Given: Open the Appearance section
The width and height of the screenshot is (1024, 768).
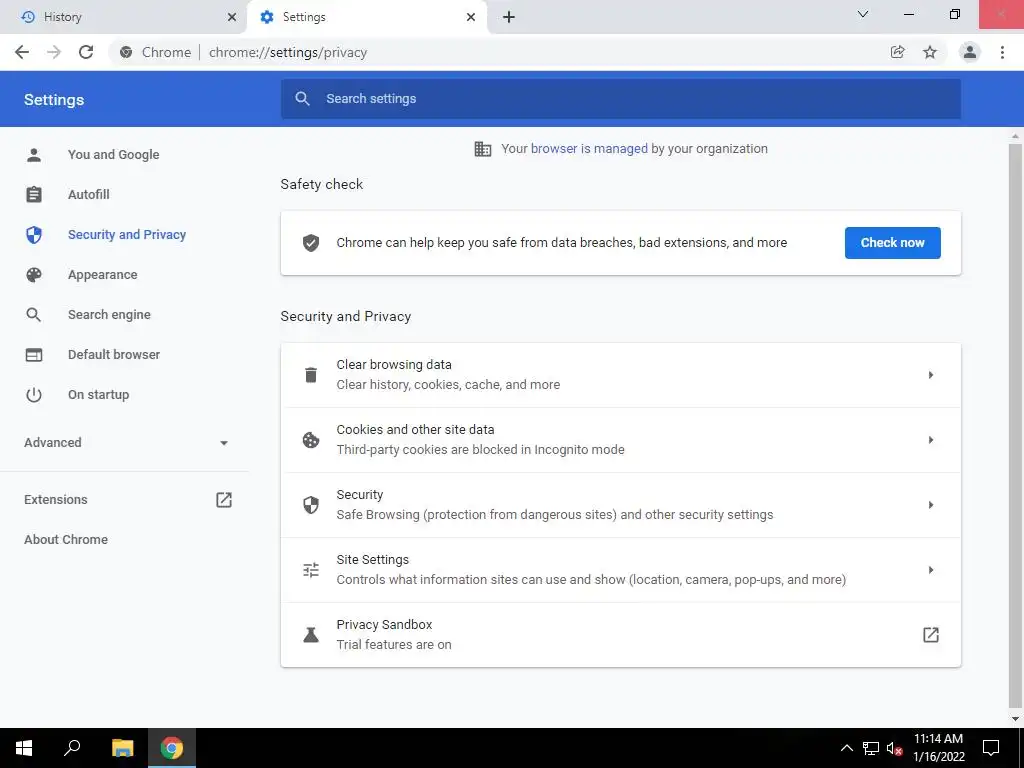Looking at the screenshot, I should [x=103, y=275].
